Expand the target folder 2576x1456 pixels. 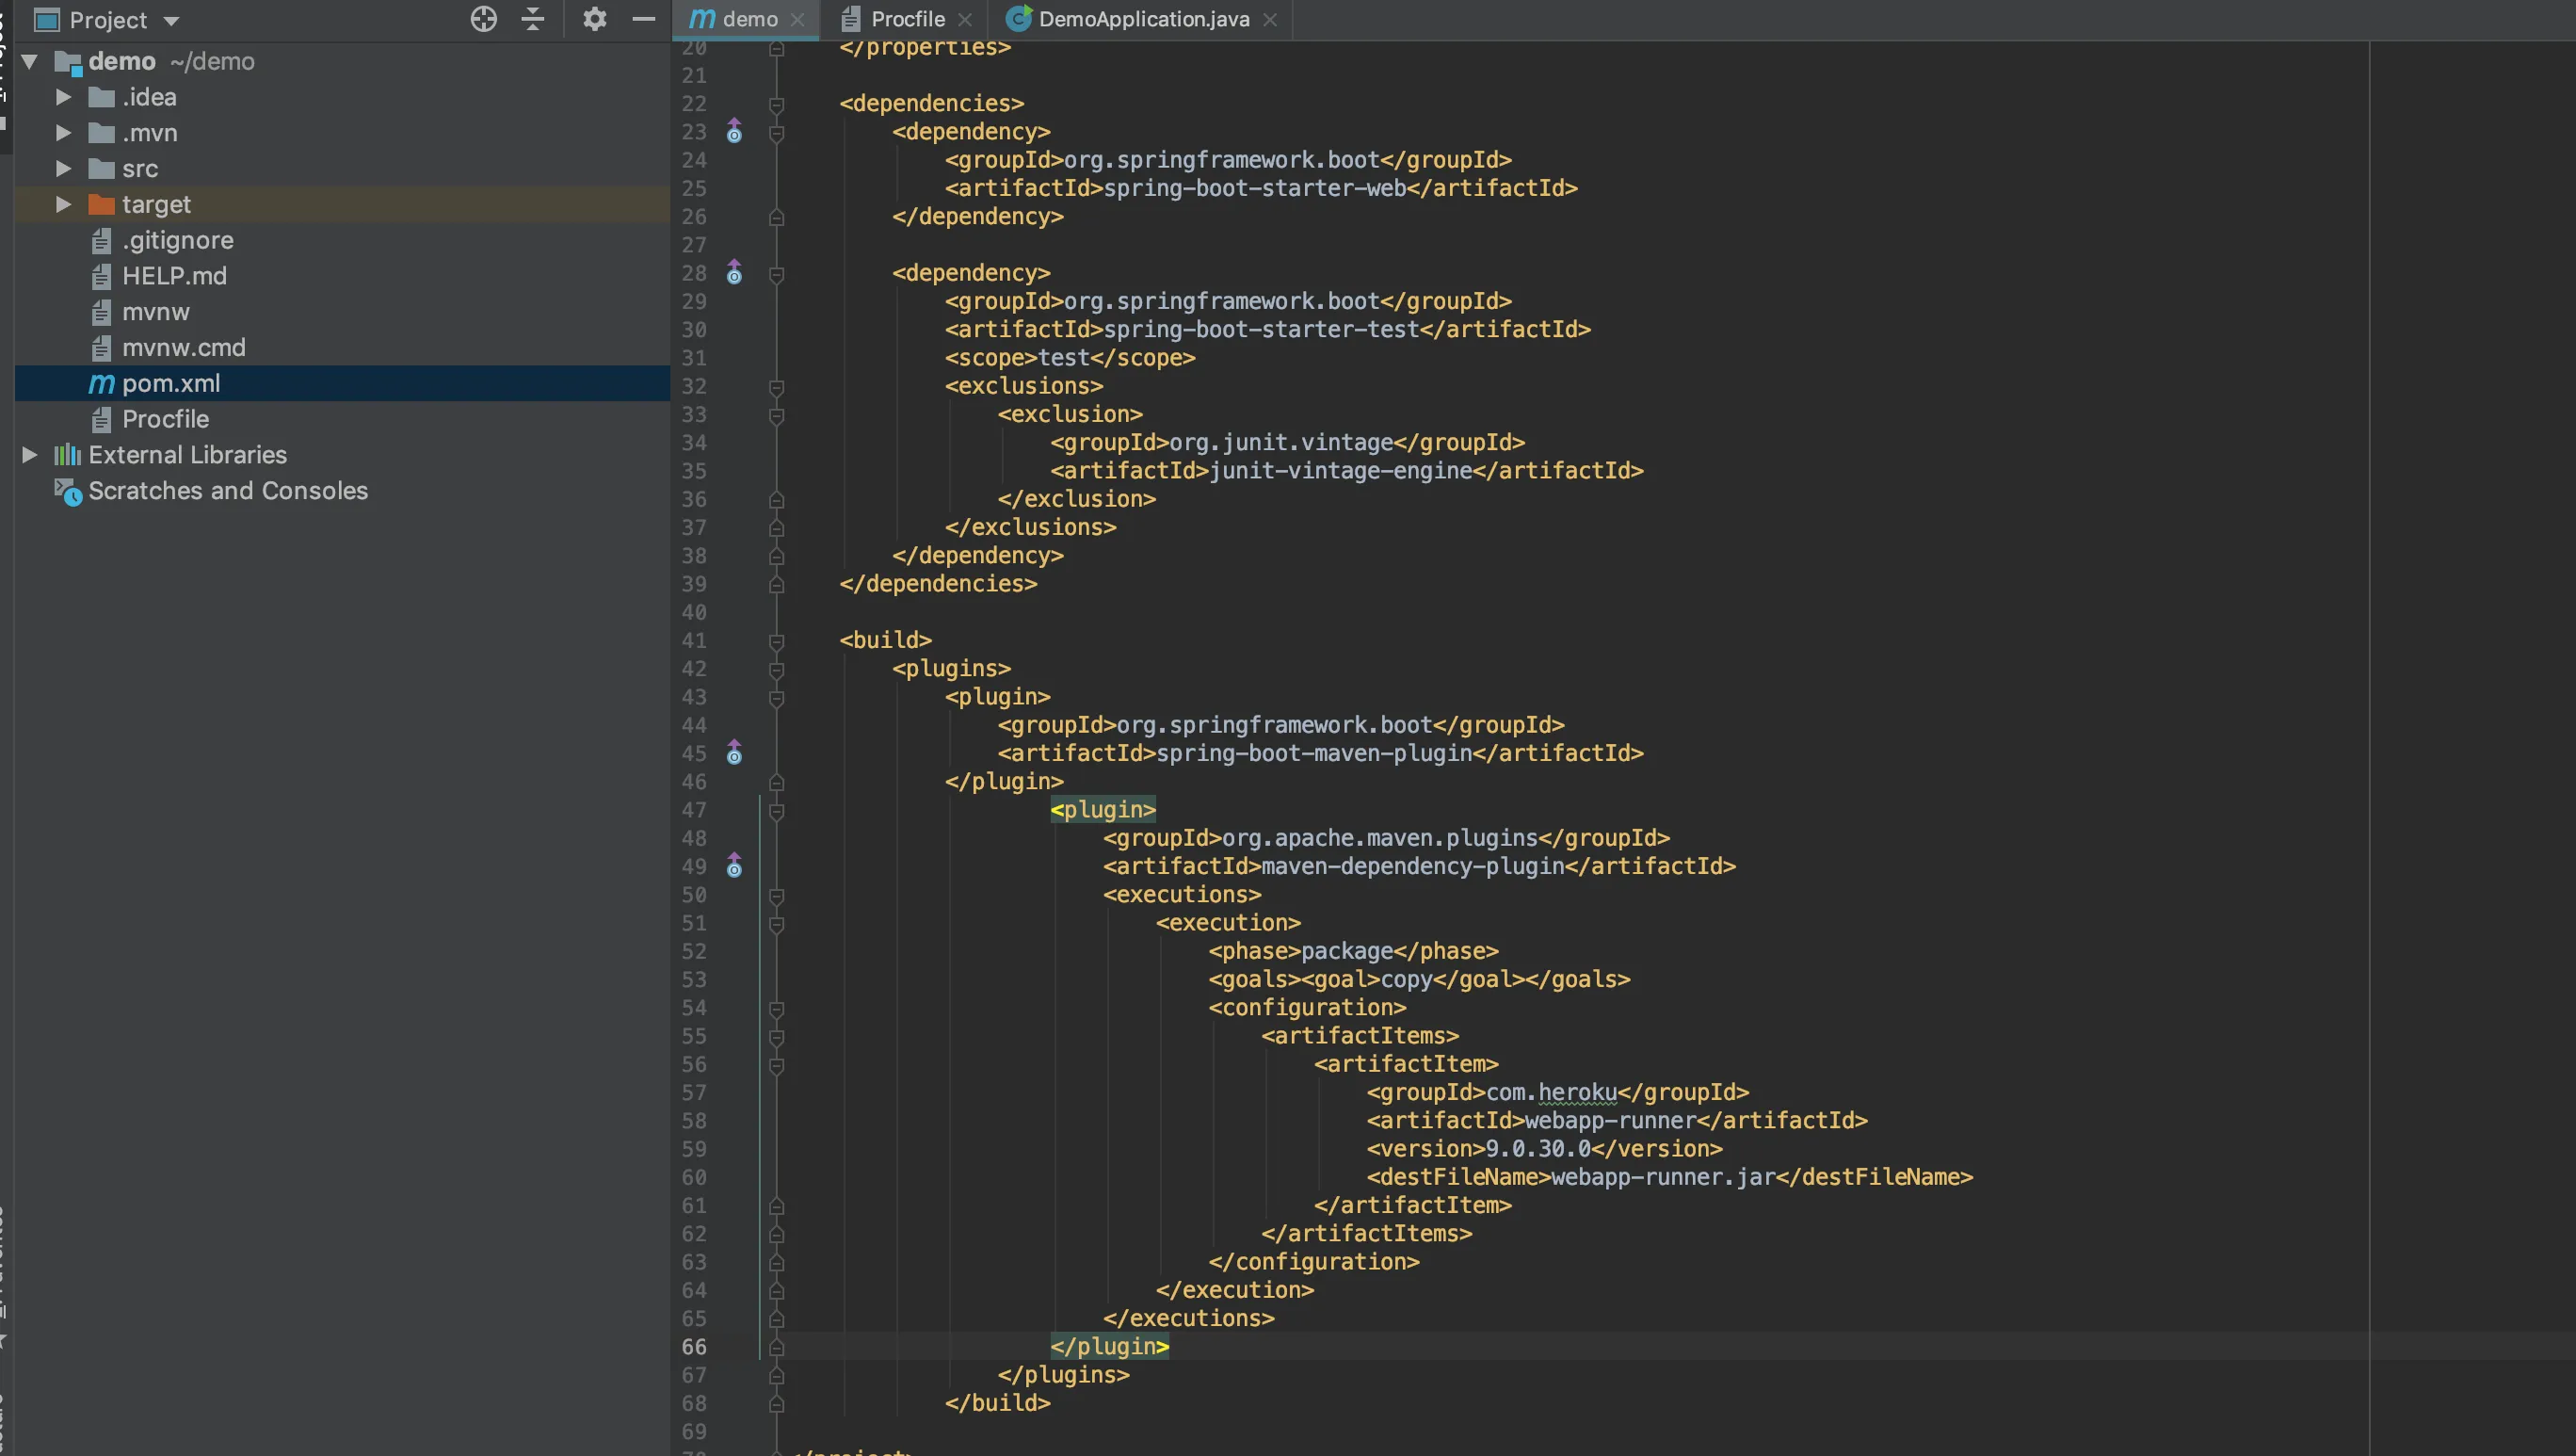[x=63, y=205]
